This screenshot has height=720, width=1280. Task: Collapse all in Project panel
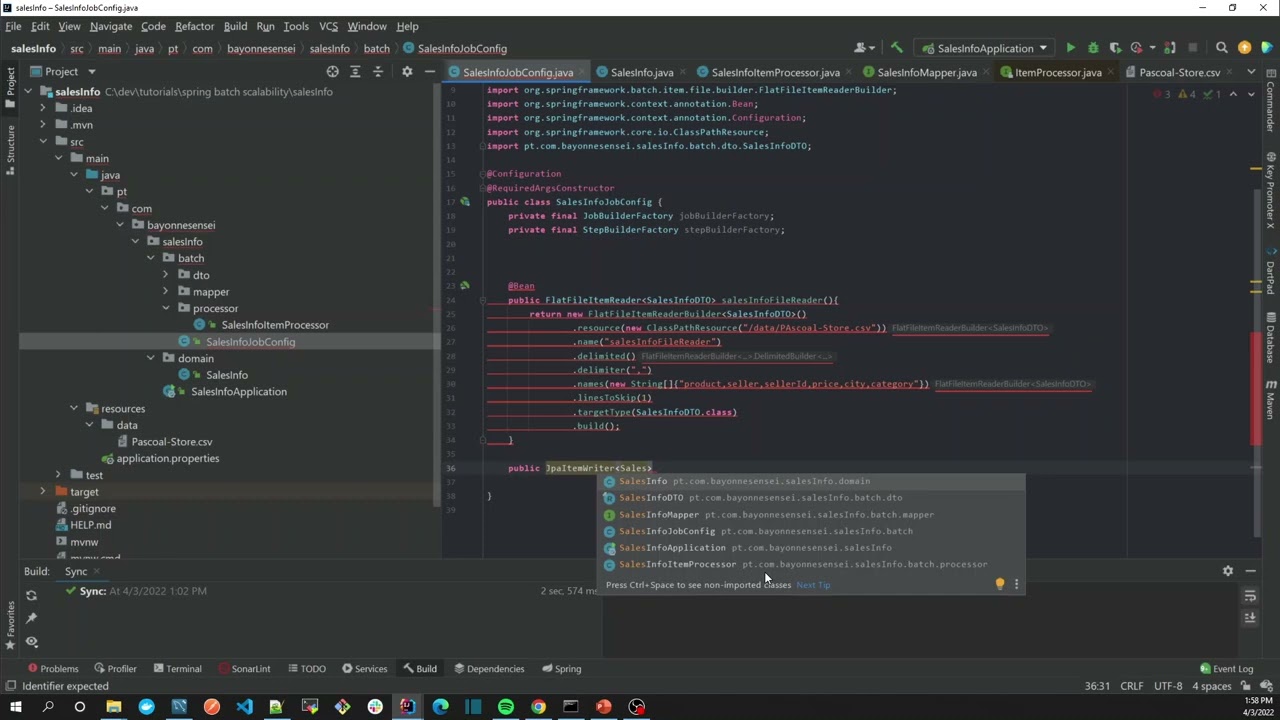click(378, 72)
